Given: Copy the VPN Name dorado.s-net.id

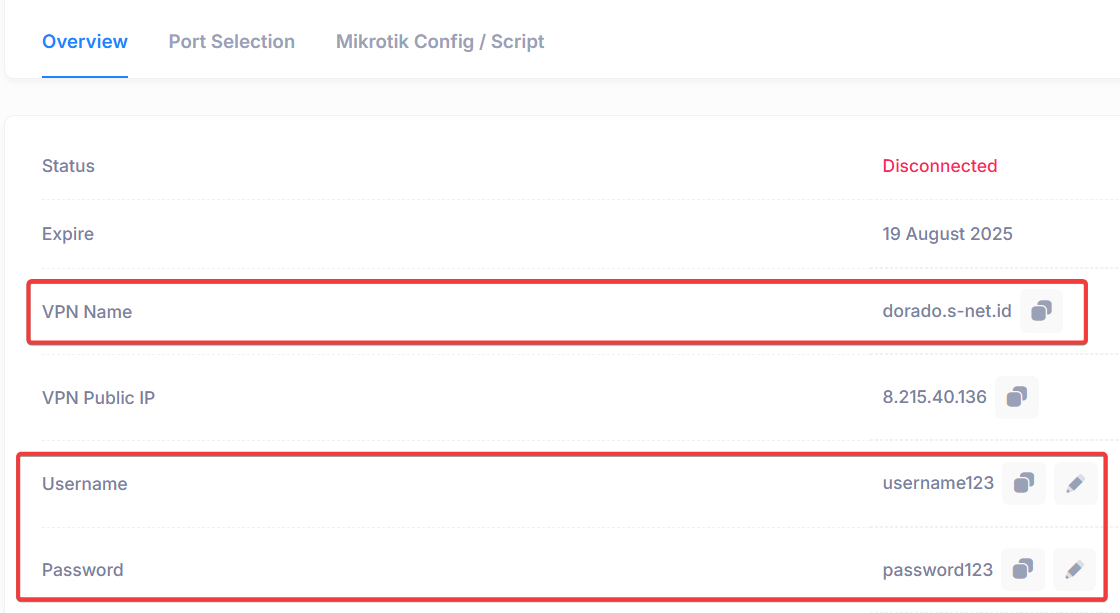Looking at the screenshot, I should click(x=1041, y=311).
